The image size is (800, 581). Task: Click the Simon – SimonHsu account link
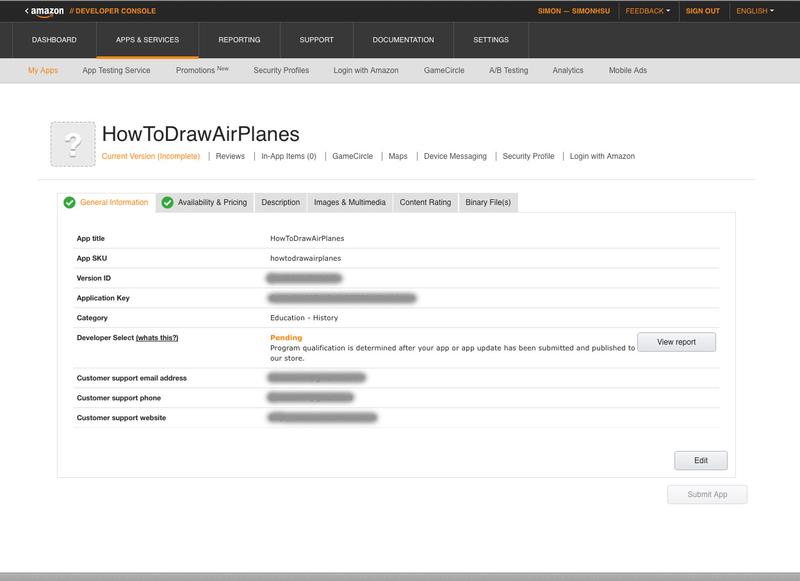[x=573, y=11]
